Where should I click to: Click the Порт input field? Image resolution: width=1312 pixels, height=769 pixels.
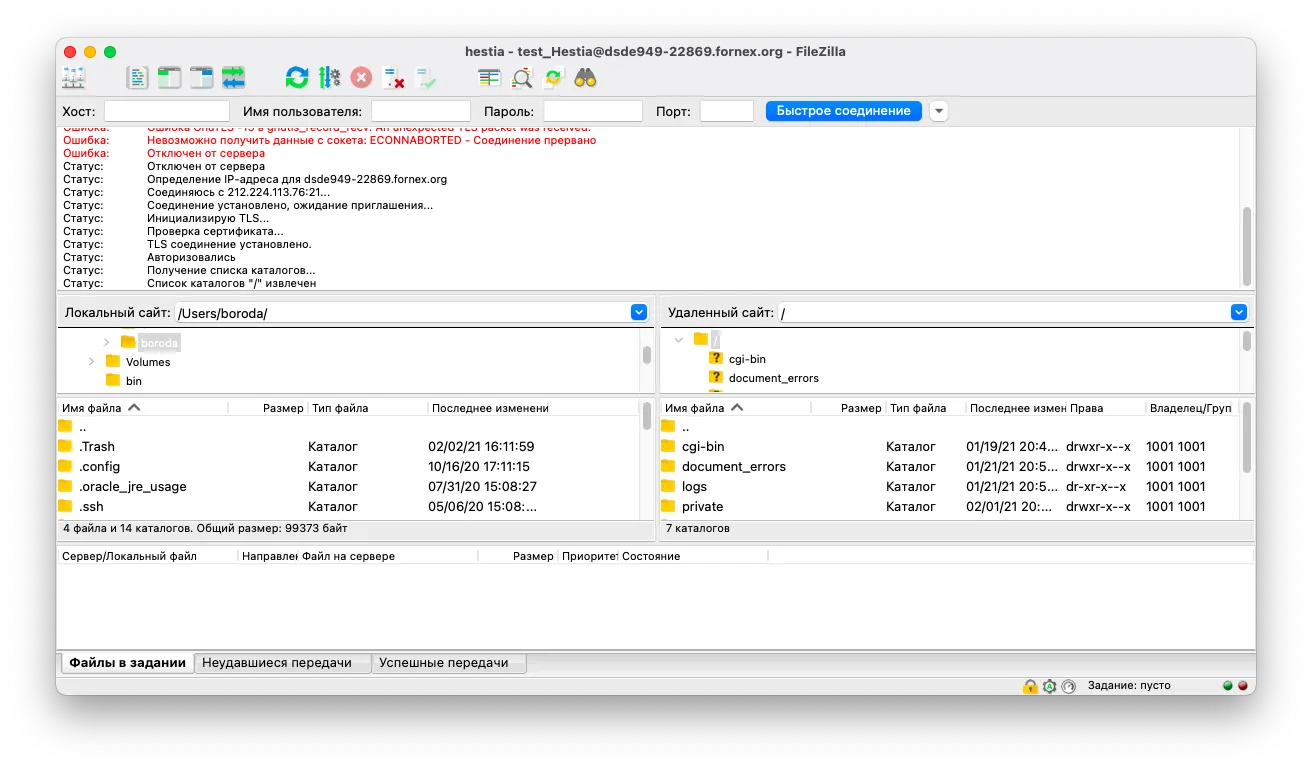727,111
